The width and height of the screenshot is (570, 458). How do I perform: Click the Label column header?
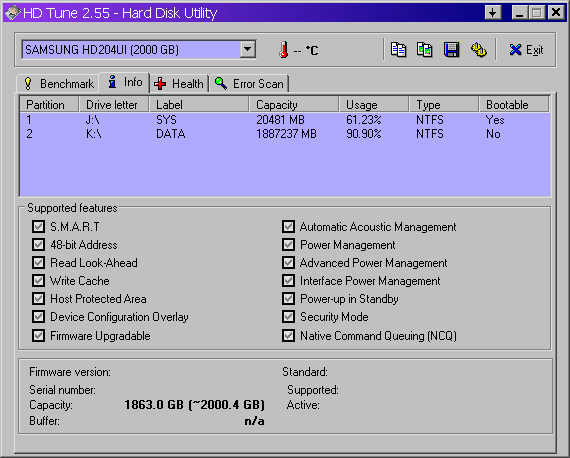pyautogui.click(x=199, y=105)
